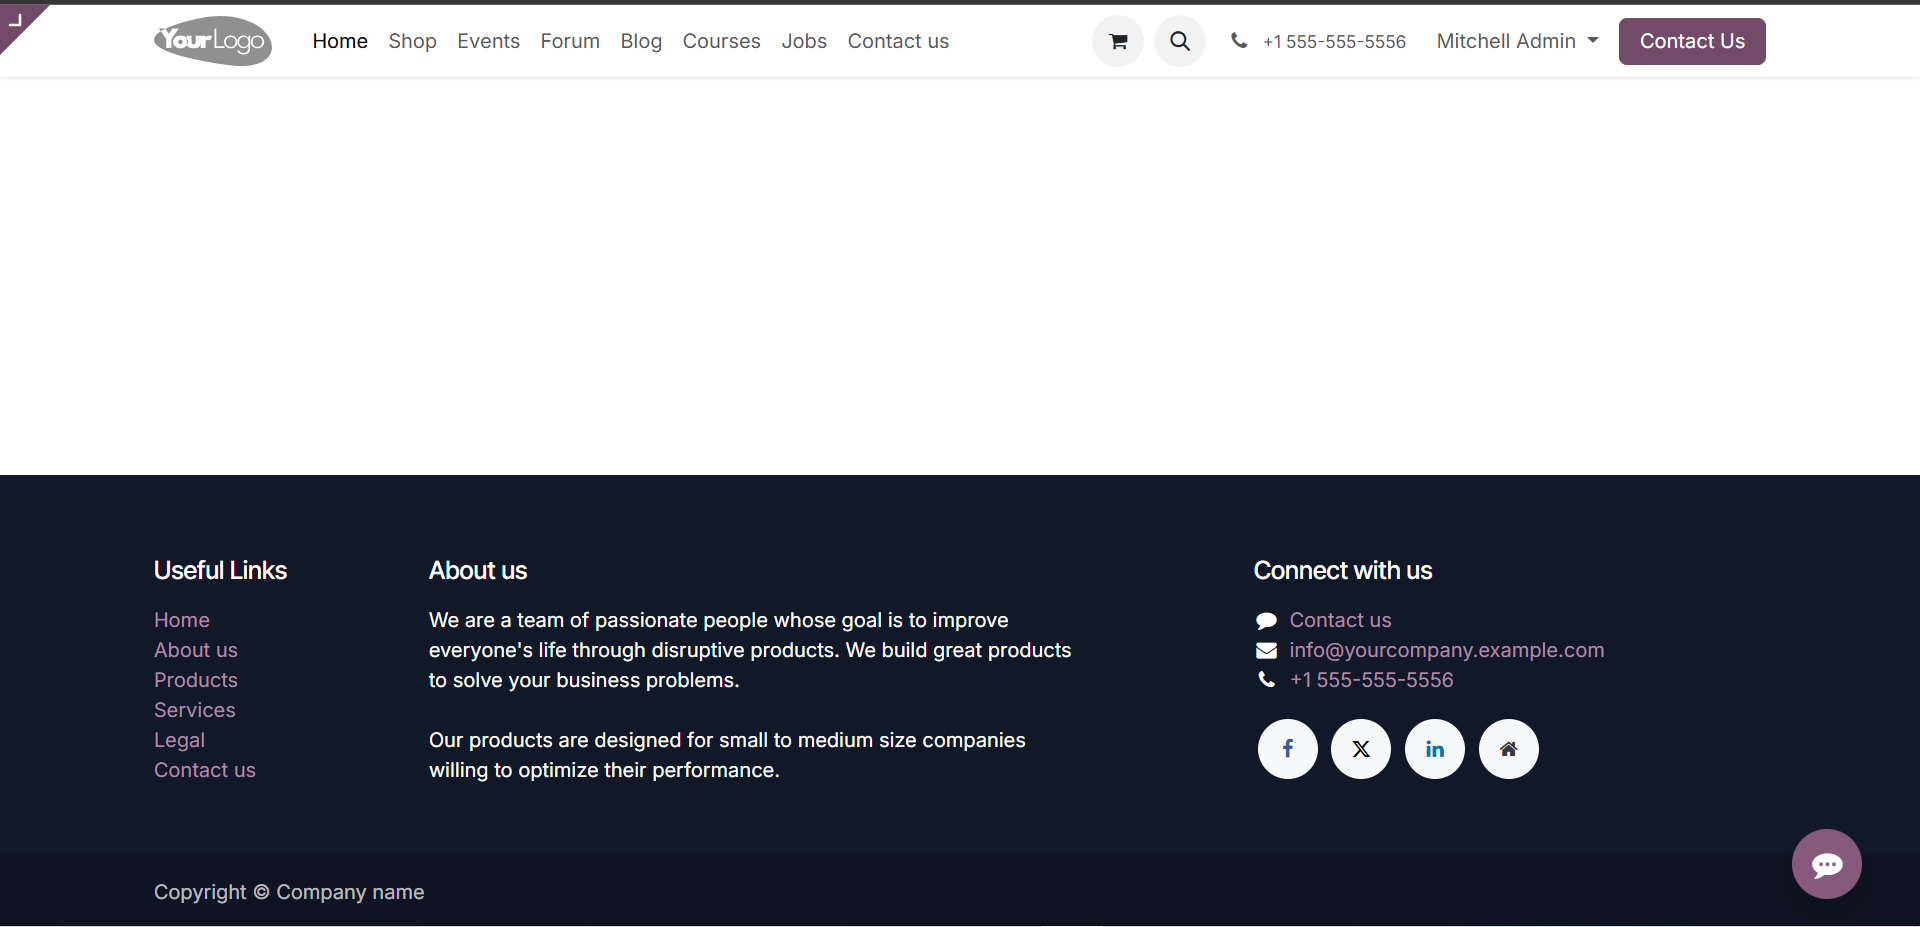The height and width of the screenshot is (927, 1920).
Task: Open the Jobs menu item
Action: tap(804, 41)
